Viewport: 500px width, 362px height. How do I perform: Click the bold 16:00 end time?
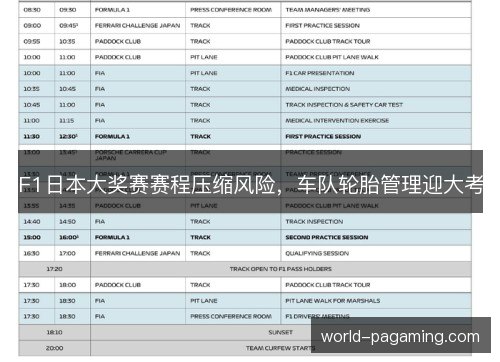[x=69, y=238]
